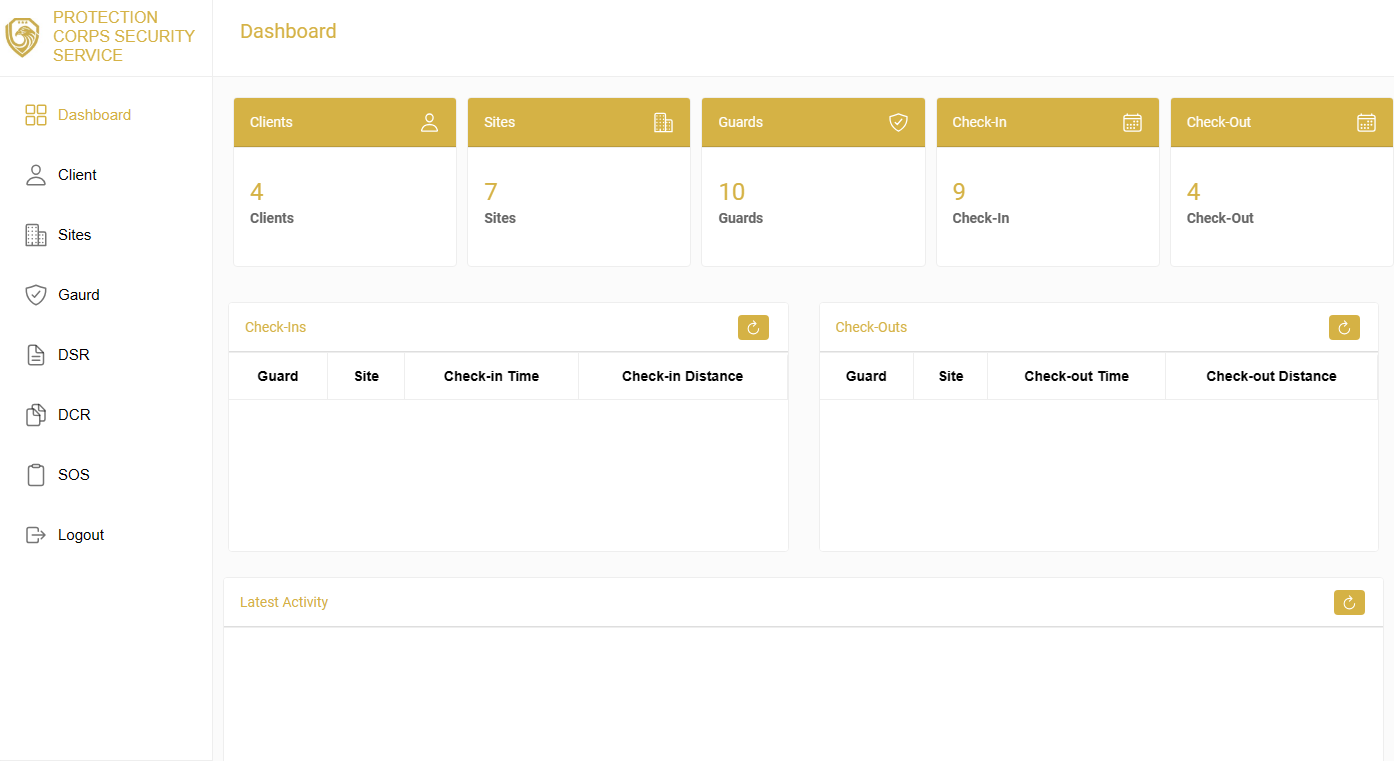Select the Sites summary card header
Image resolution: width=1394 pixels, height=761 pixels.
578,122
